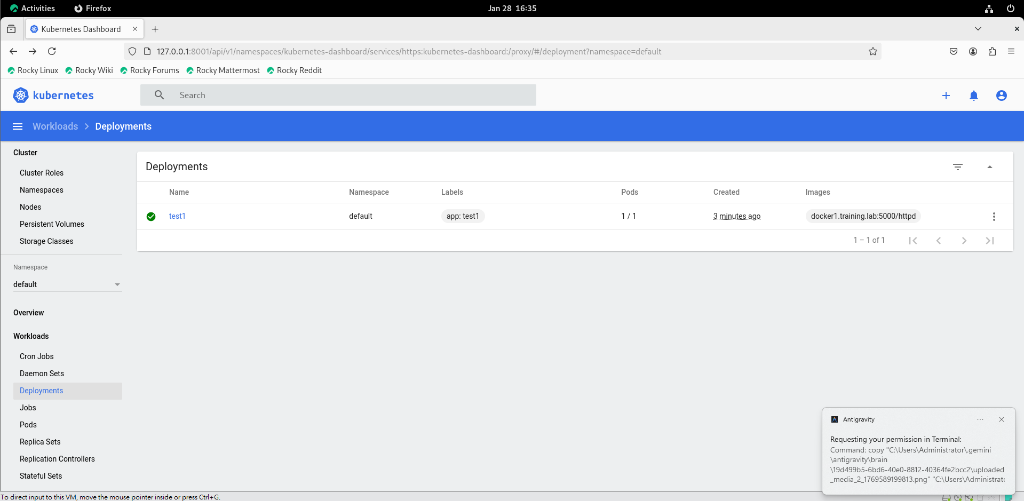Select Namespaces in the sidebar

coord(41,190)
